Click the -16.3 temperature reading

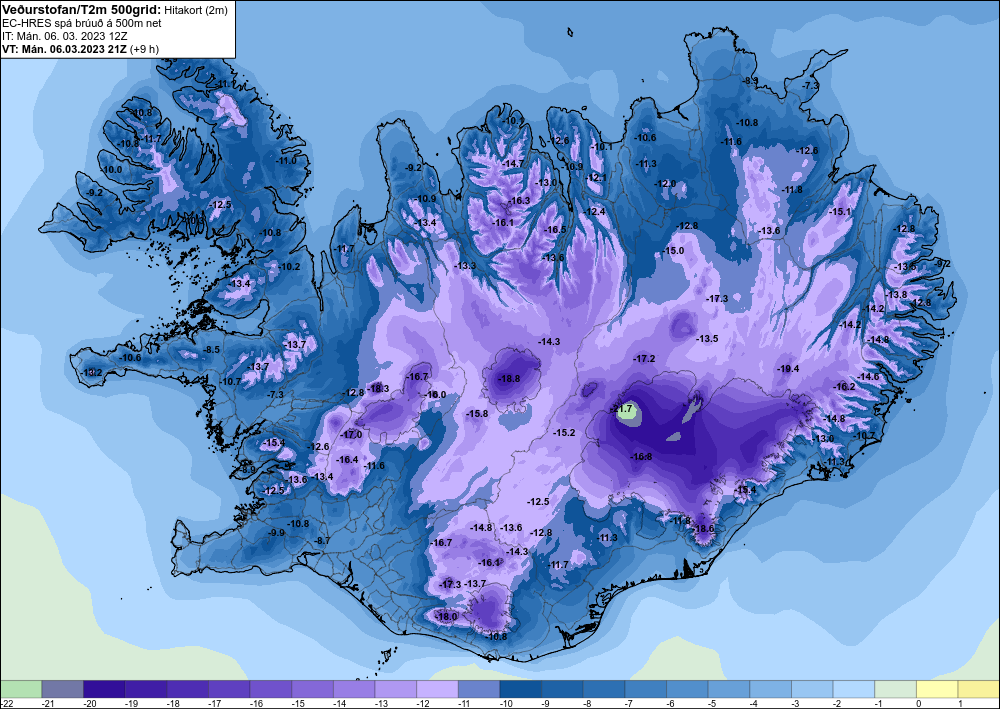[519, 201]
